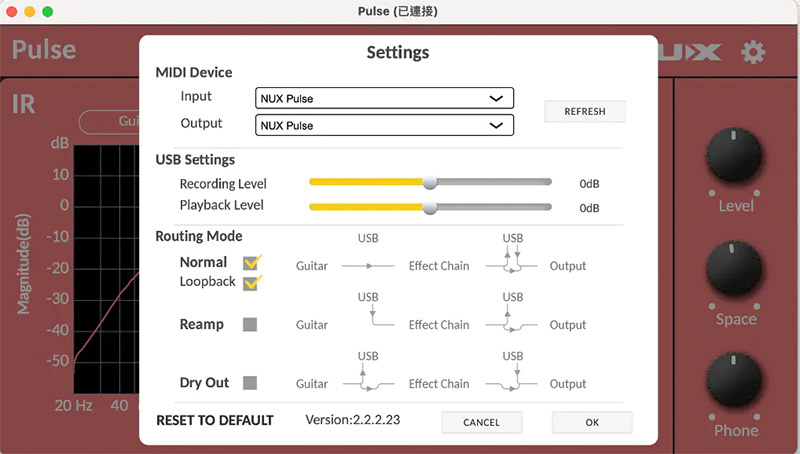The width and height of the screenshot is (800, 454).
Task: Click the Dry Out guitar routing diagram
Action: [x=369, y=380]
